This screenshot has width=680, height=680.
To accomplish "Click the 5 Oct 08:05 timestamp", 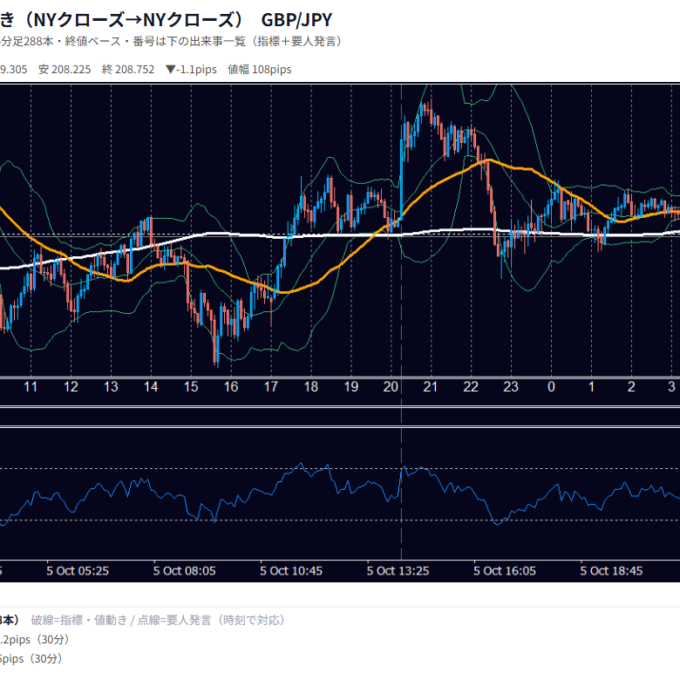I will point(184,571).
